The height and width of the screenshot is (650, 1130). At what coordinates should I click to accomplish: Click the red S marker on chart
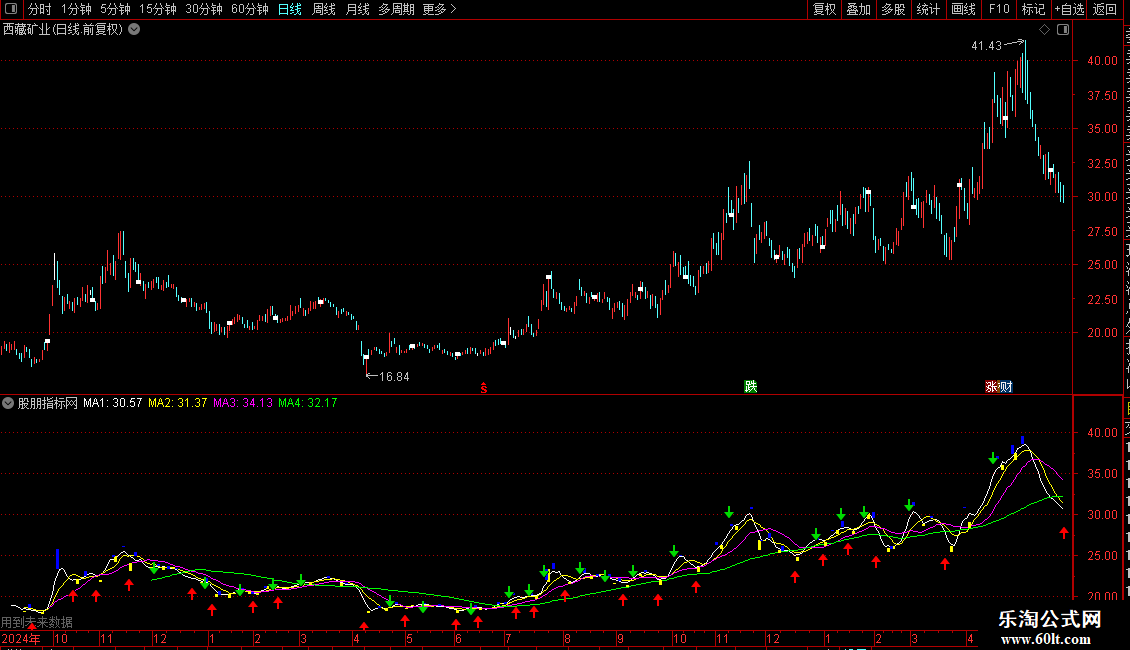(484, 388)
